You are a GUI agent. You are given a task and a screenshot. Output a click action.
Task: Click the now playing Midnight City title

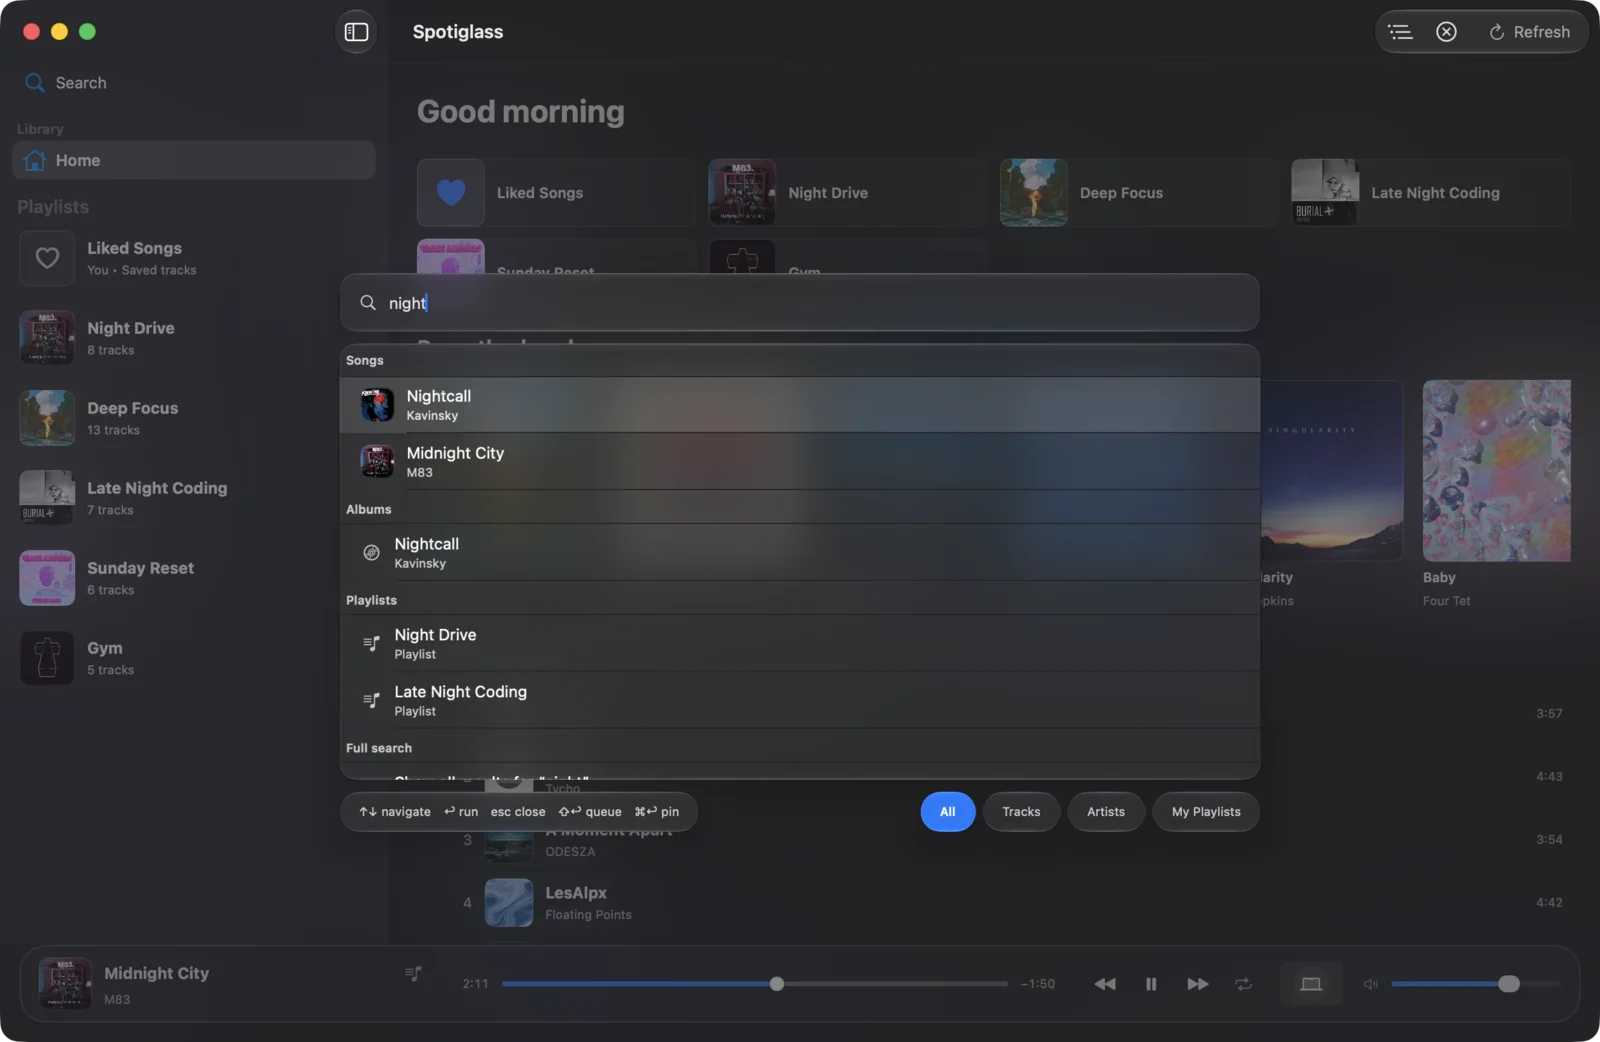[157, 973]
